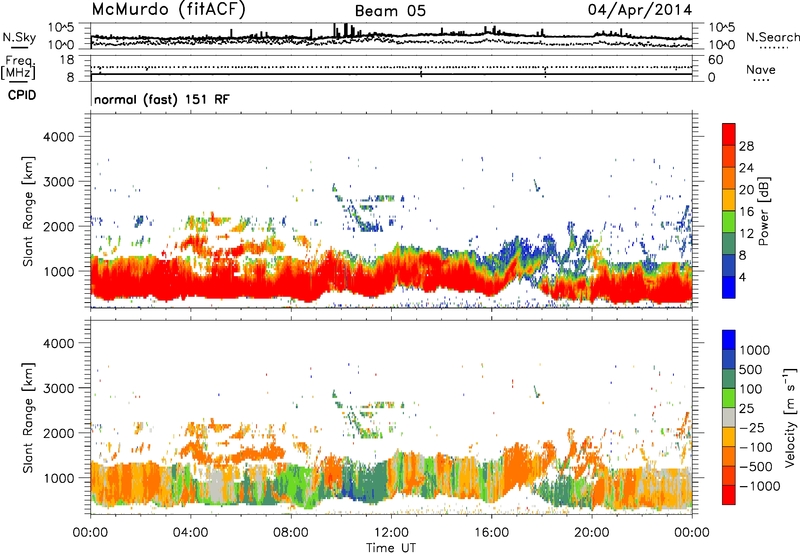Viewport: 800px width, 554px height.
Task: Click the 20:00 time tick label
Action: point(592,533)
